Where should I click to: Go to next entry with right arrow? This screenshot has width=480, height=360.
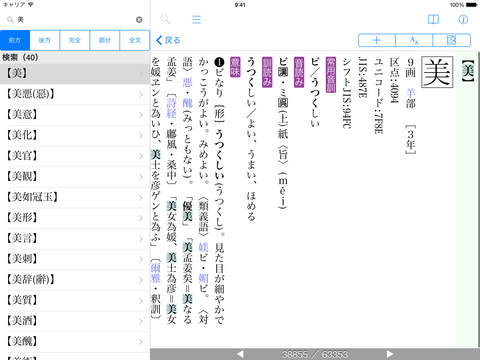tap(389, 354)
